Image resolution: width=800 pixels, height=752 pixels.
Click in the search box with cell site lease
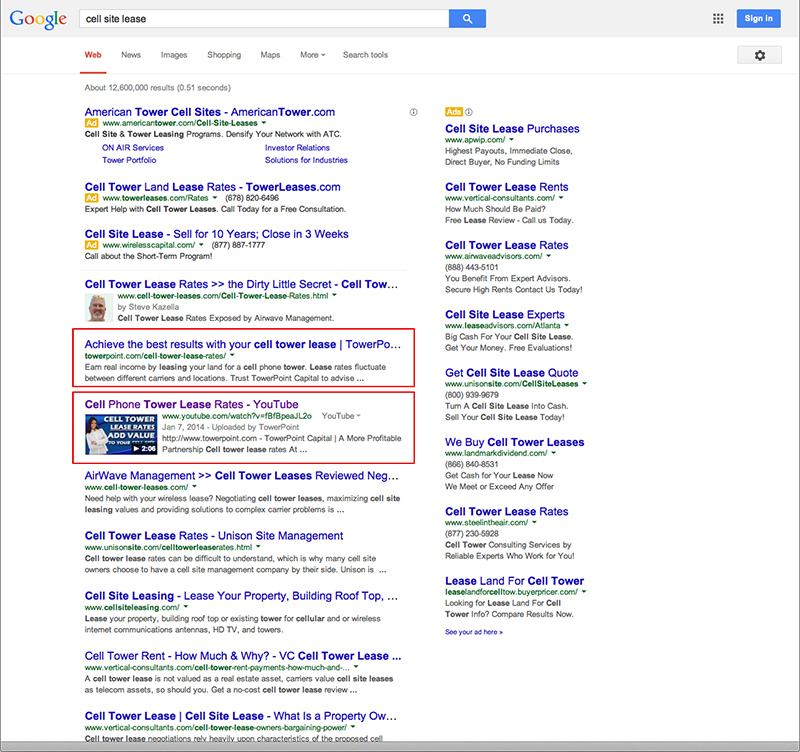click(264, 19)
